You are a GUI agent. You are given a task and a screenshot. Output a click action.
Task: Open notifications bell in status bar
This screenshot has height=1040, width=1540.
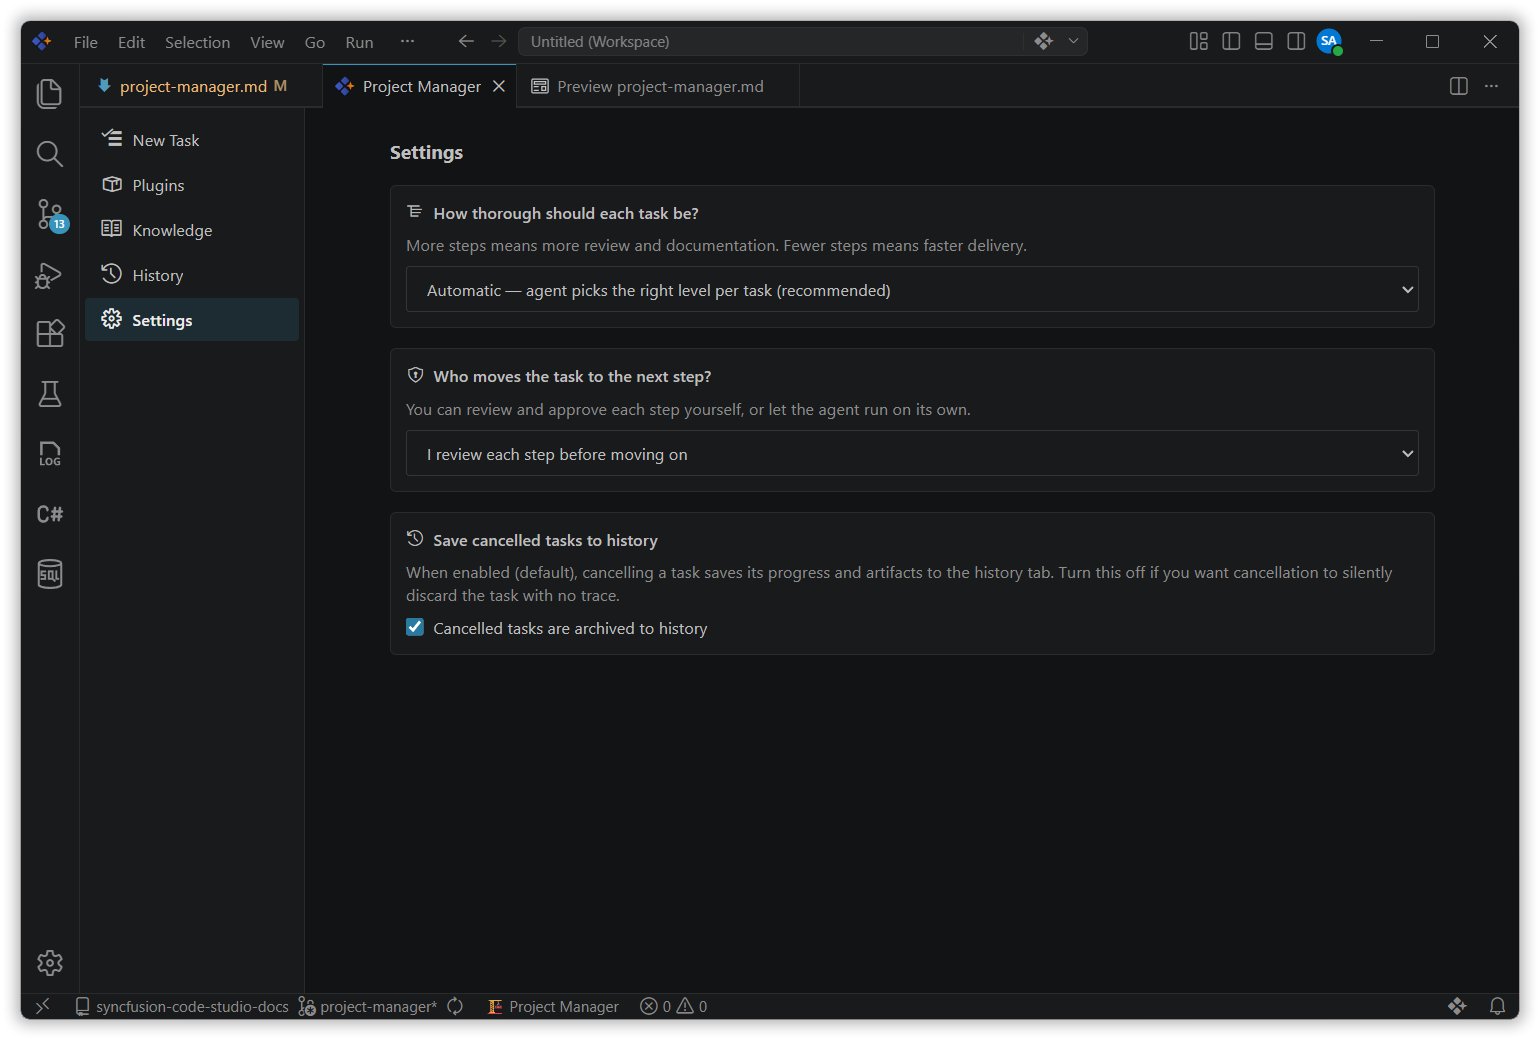tap(1497, 1006)
